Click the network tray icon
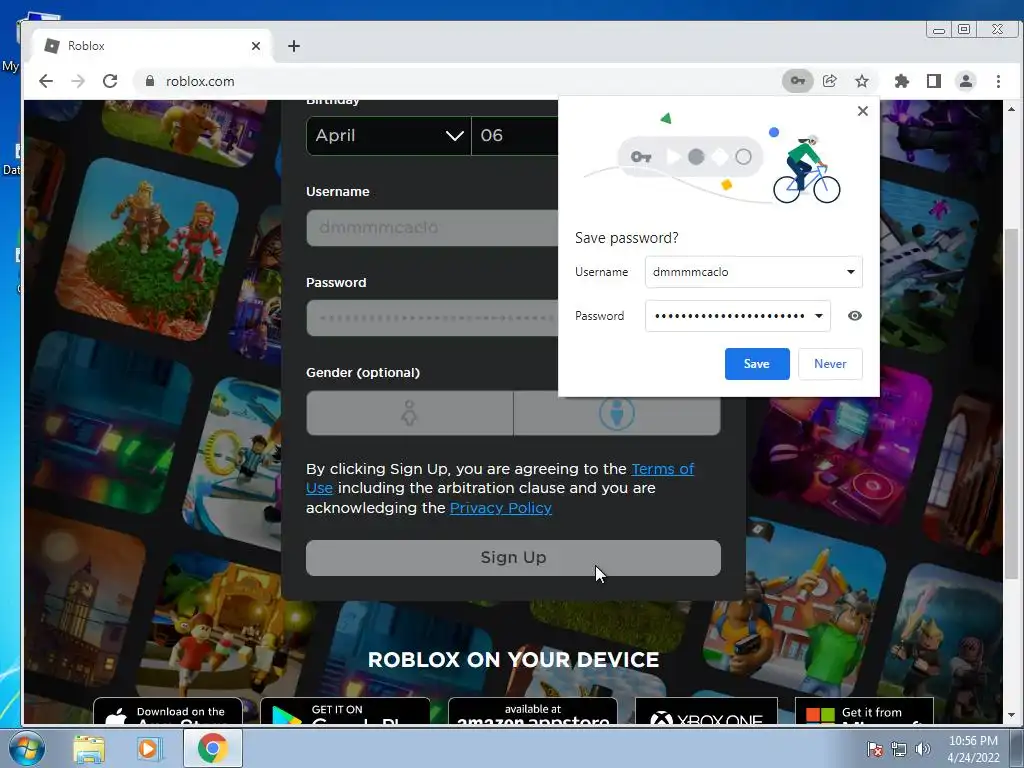Viewport: 1024px width, 768px height. pyautogui.click(x=899, y=749)
